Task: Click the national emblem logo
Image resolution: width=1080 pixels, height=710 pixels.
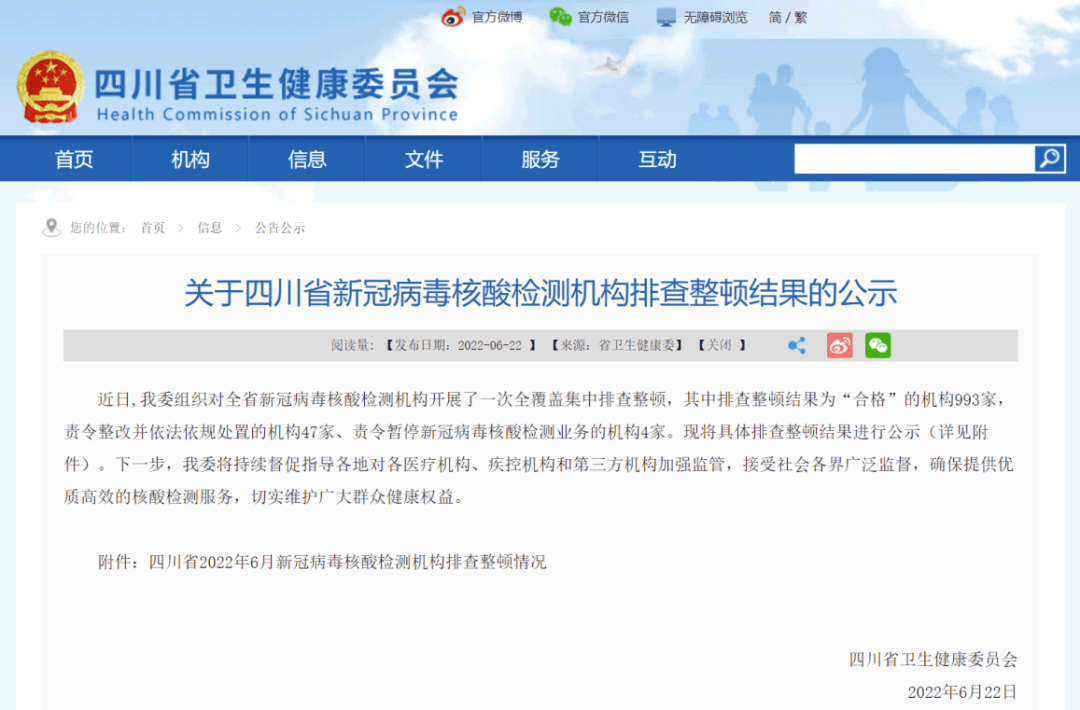Action: click(50, 88)
